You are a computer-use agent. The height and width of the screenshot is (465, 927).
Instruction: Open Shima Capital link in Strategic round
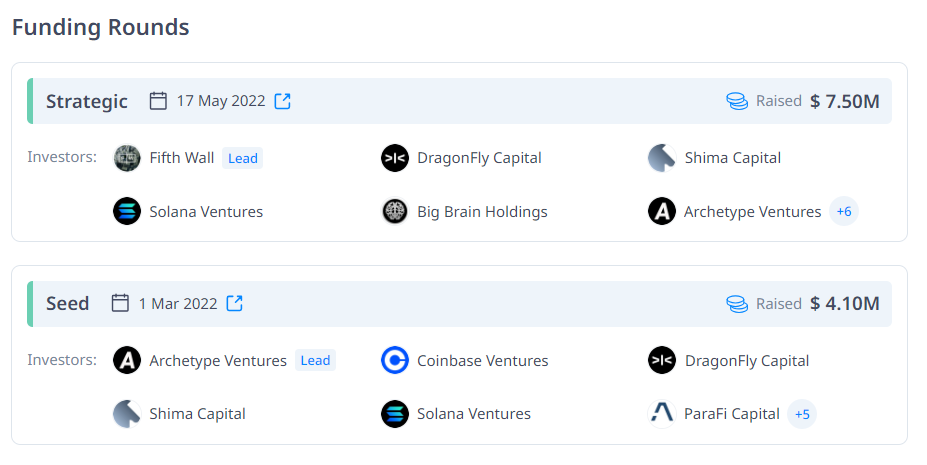[732, 158]
